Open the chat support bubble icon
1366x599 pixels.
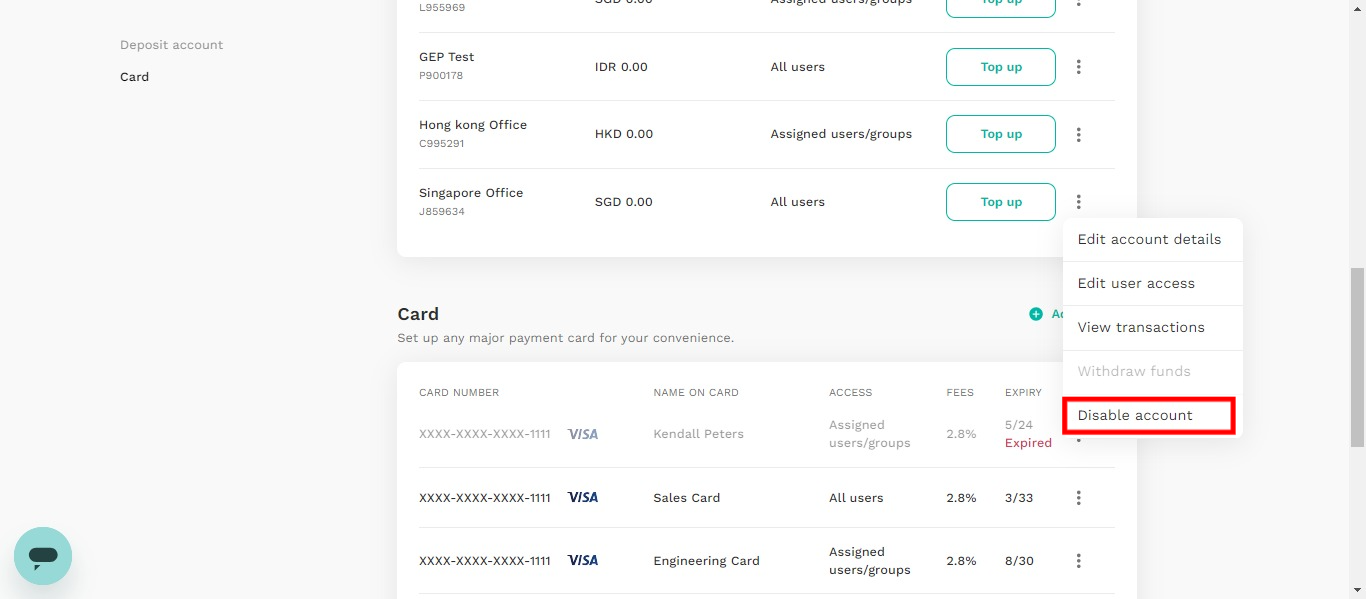(x=43, y=556)
